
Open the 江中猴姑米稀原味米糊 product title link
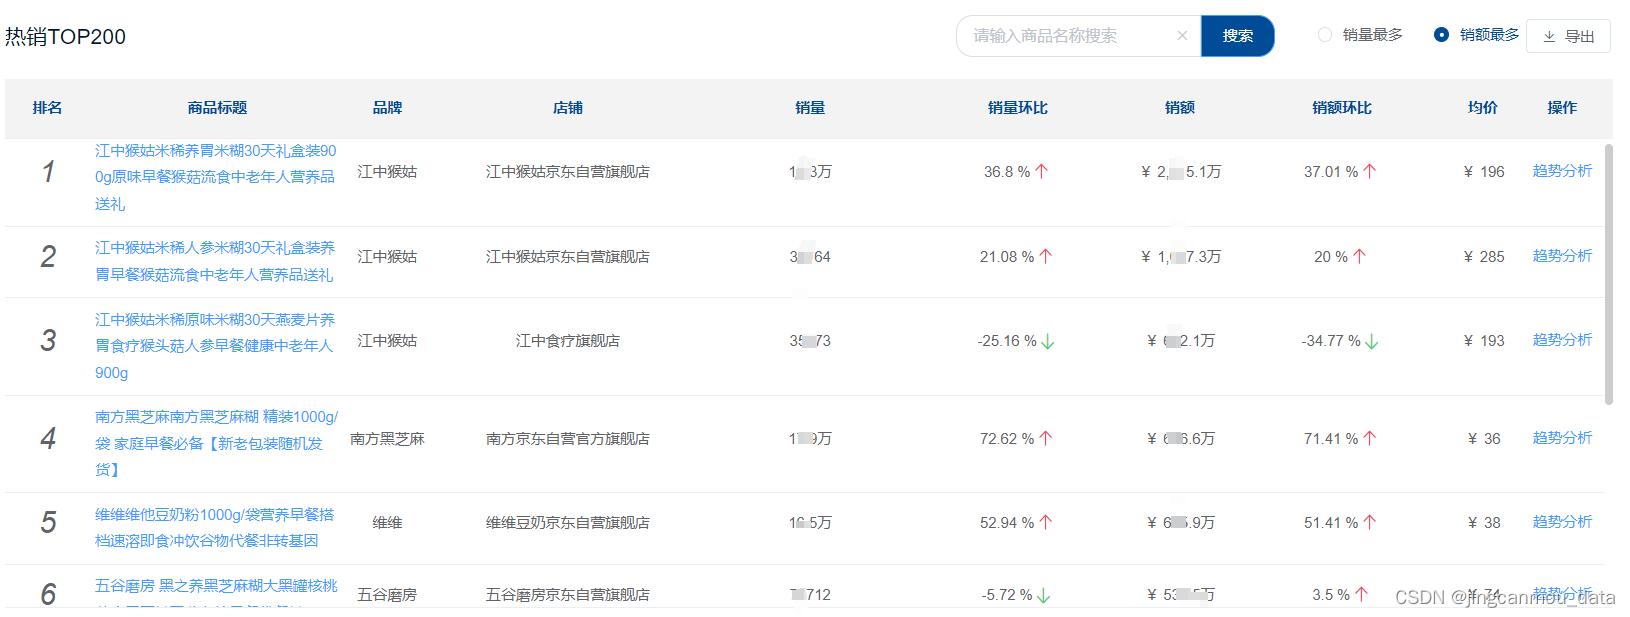pos(216,346)
